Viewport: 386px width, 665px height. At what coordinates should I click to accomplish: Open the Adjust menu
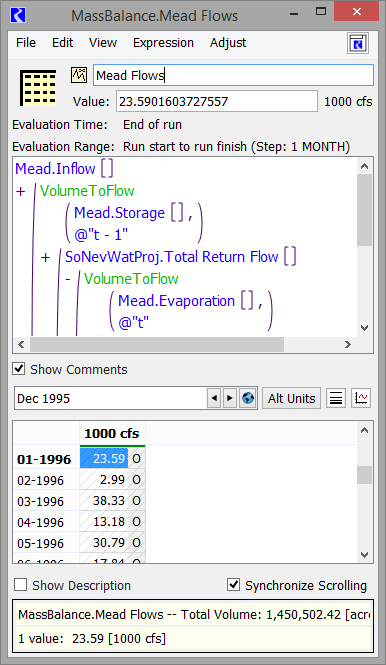(x=228, y=43)
